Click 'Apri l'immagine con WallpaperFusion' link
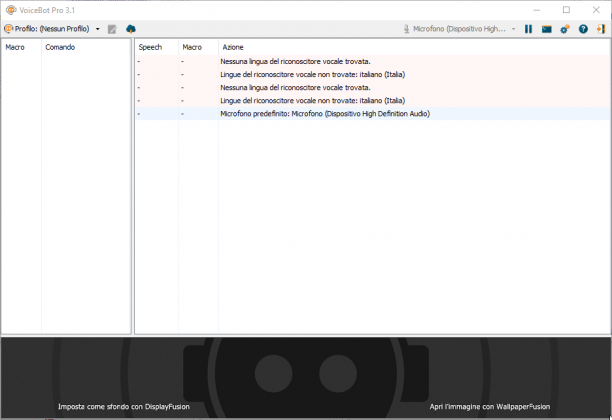 (490, 406)
